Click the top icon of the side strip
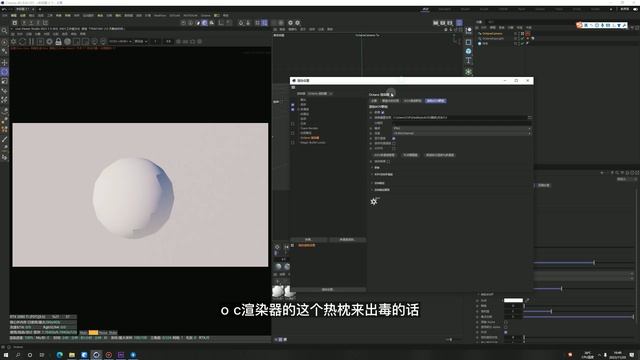 468,31
